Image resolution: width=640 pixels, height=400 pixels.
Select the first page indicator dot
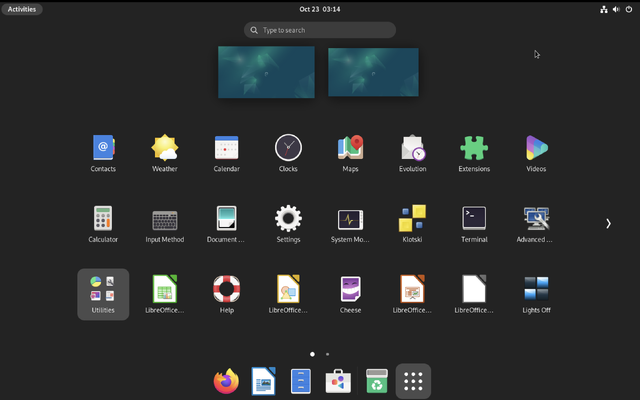(x=312, y=354)
